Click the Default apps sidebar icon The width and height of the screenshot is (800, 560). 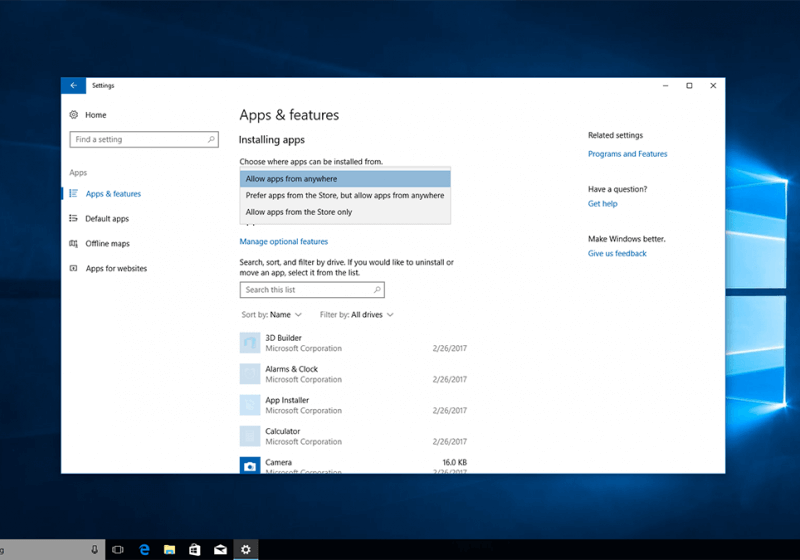(x=73, y=218)
